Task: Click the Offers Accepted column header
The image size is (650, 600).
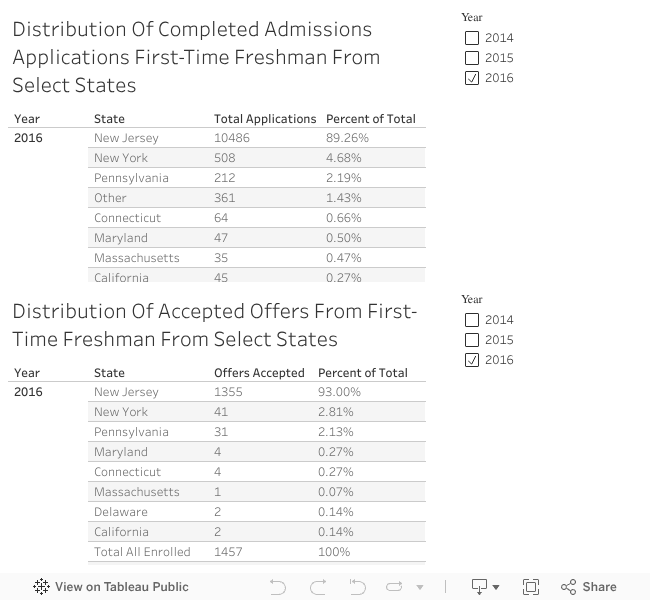Action: pos(259,373)
